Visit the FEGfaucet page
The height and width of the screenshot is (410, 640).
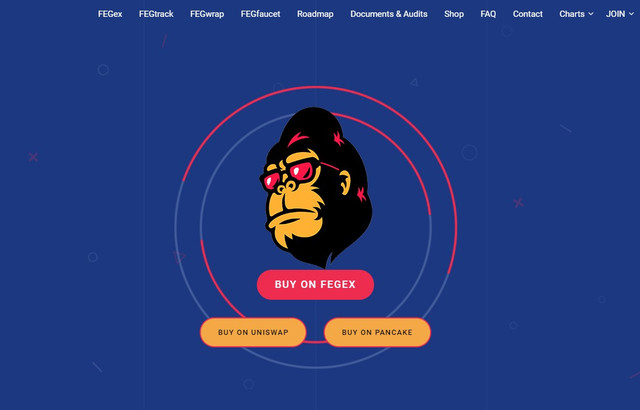(x=260, y=14)
